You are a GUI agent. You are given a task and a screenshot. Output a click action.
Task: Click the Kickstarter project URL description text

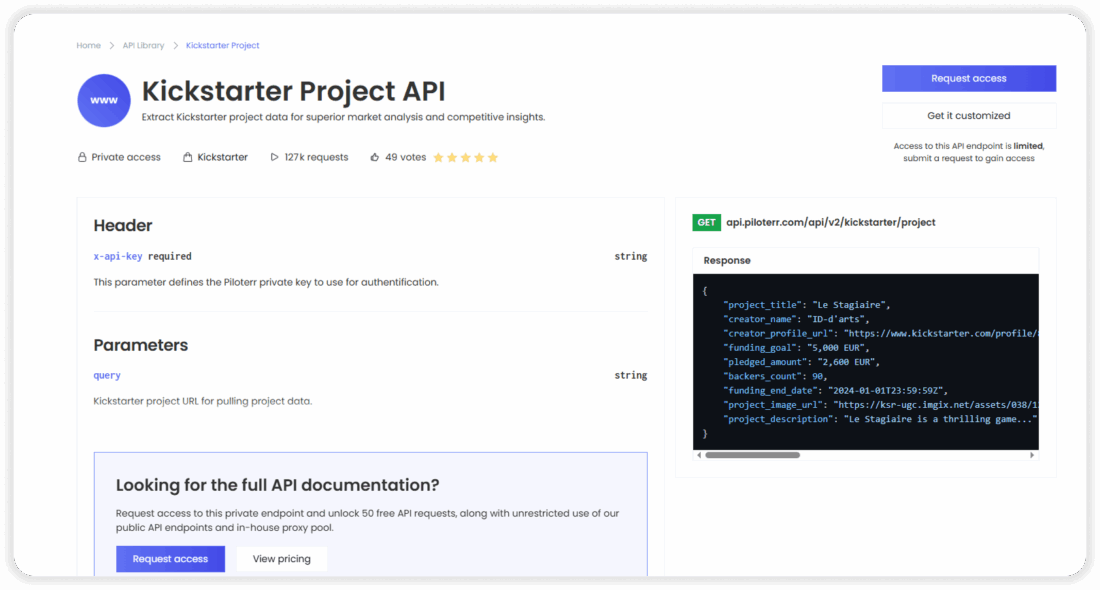point(203,401)
